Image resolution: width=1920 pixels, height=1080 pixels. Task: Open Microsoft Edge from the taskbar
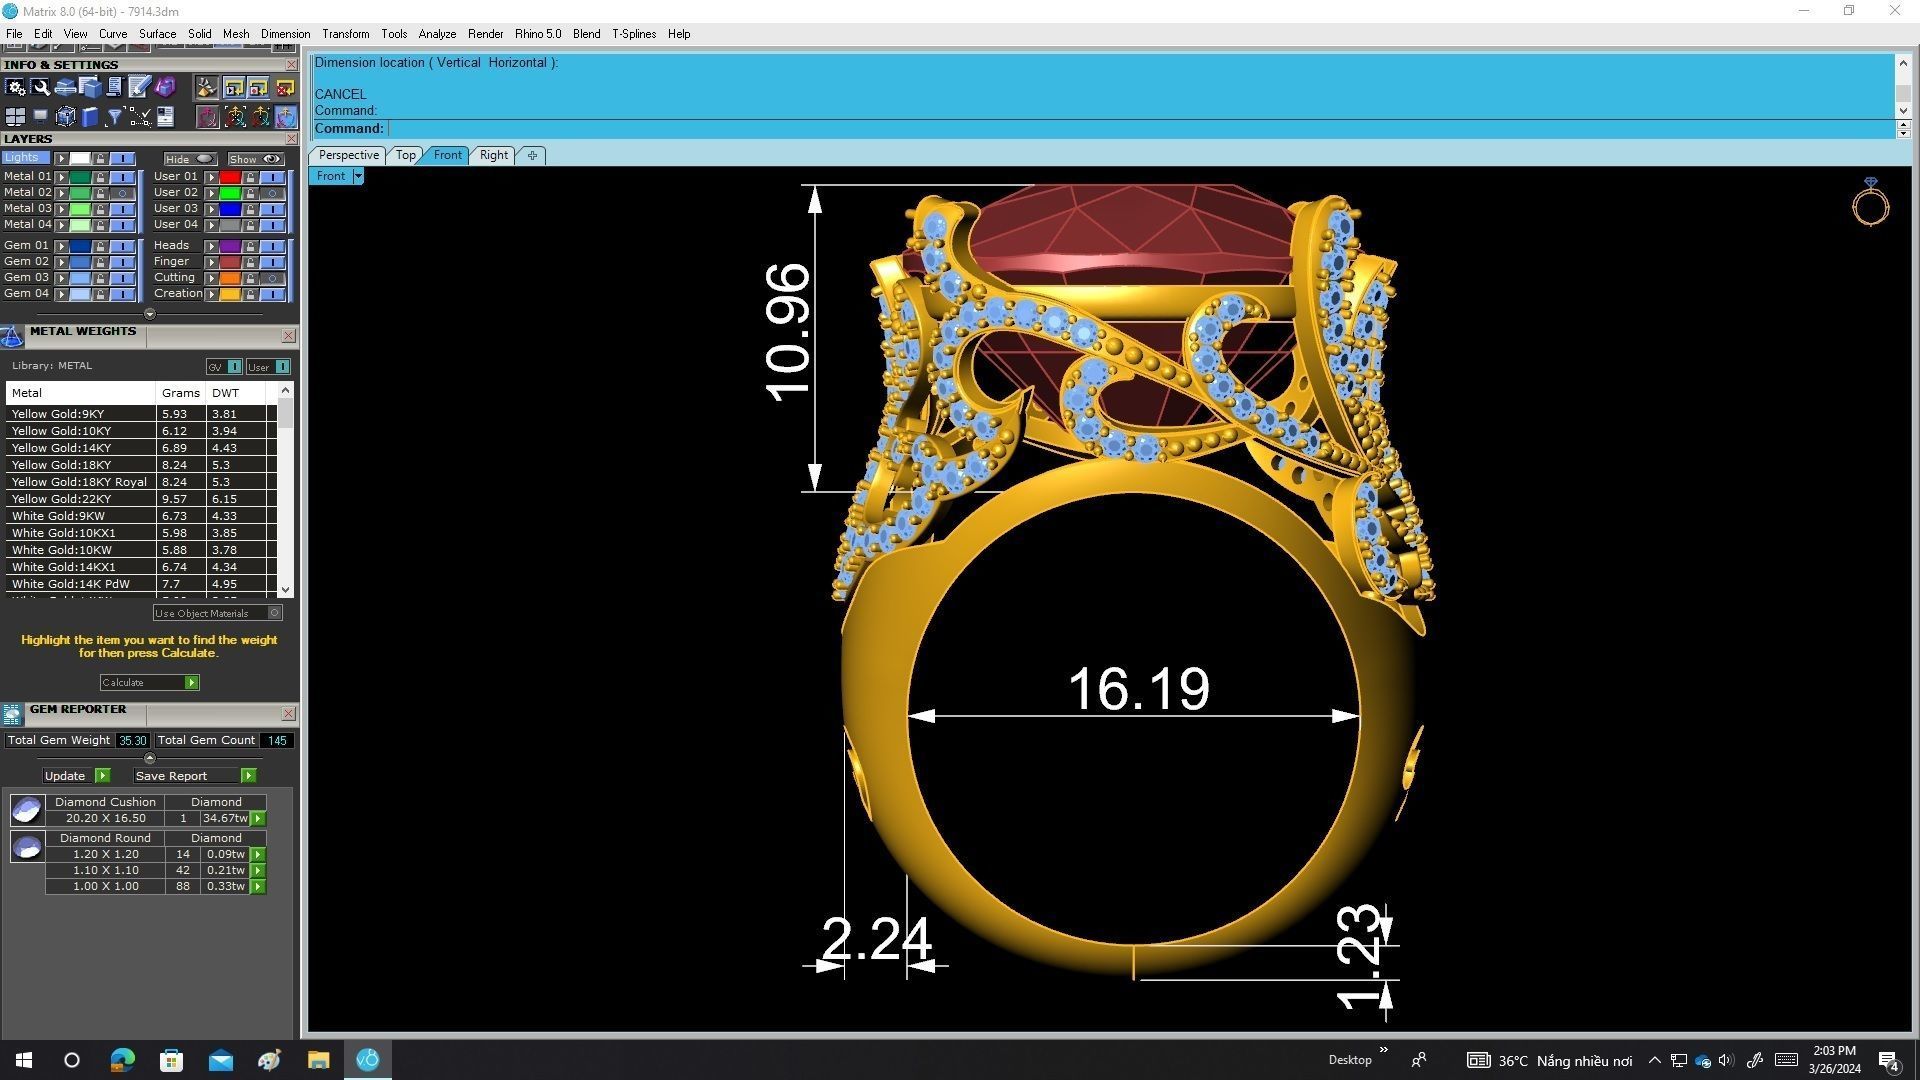click(x=122, y=1060)
